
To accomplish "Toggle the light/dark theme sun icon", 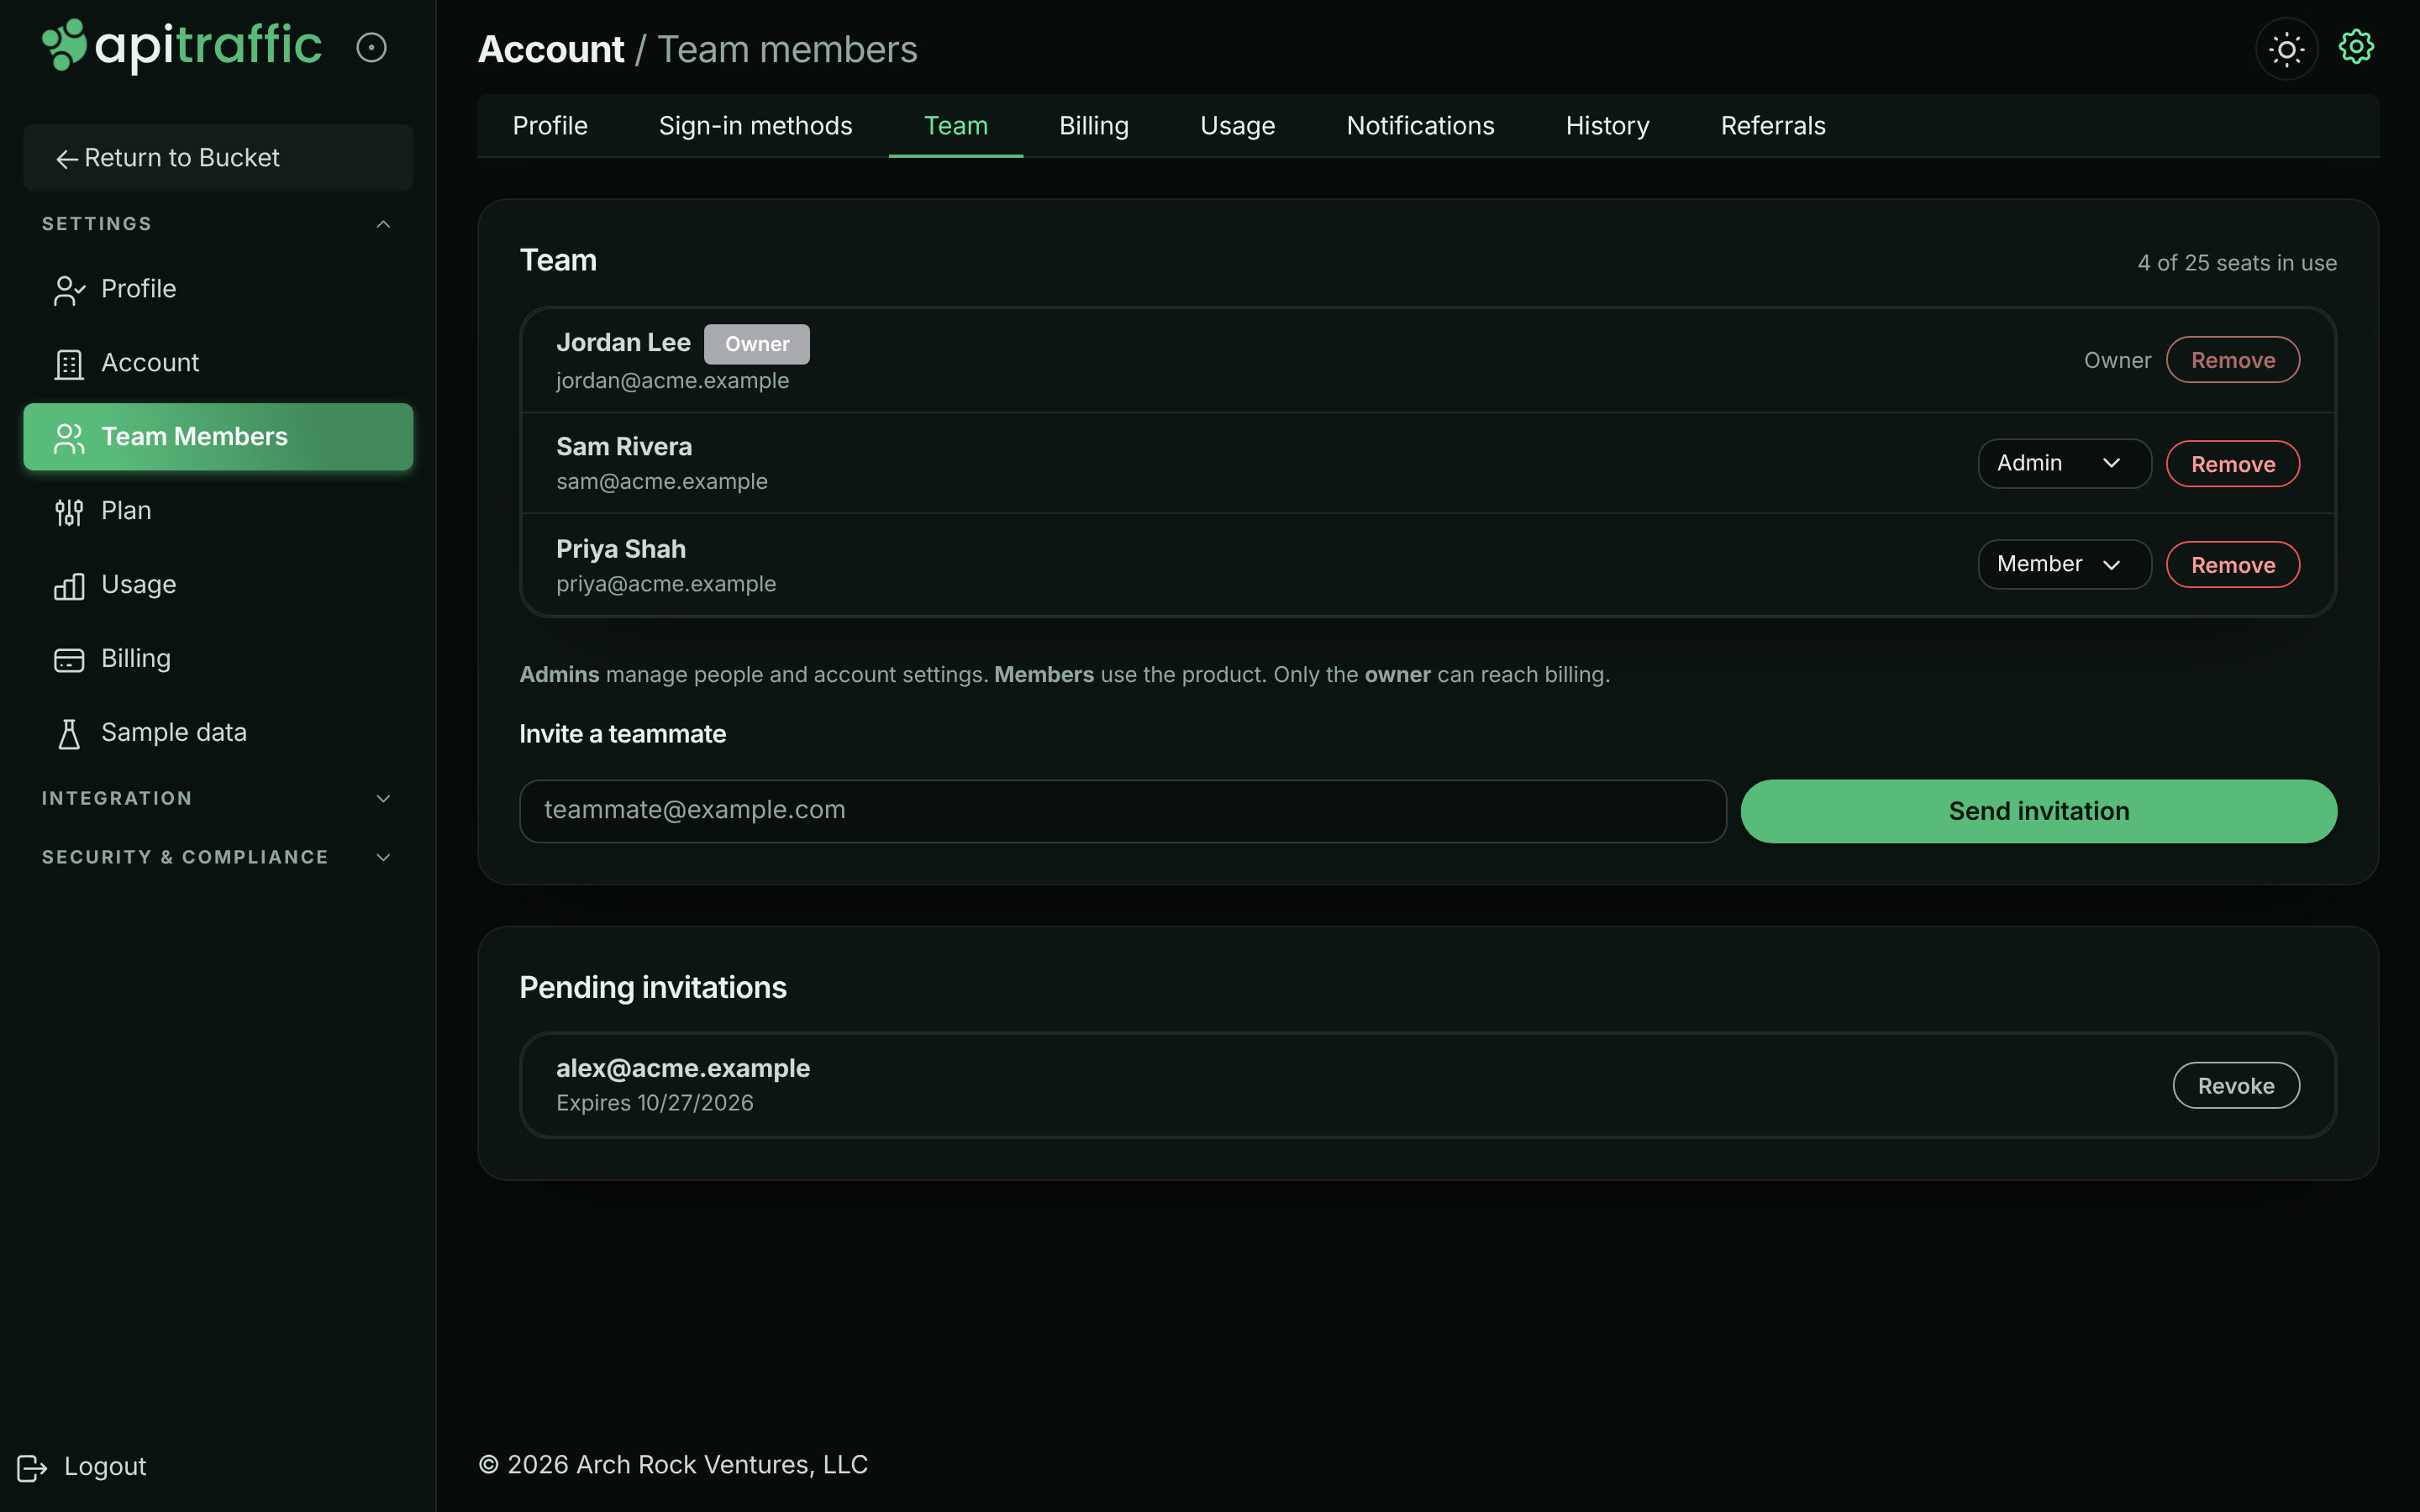I will [x=2286, y=49].
